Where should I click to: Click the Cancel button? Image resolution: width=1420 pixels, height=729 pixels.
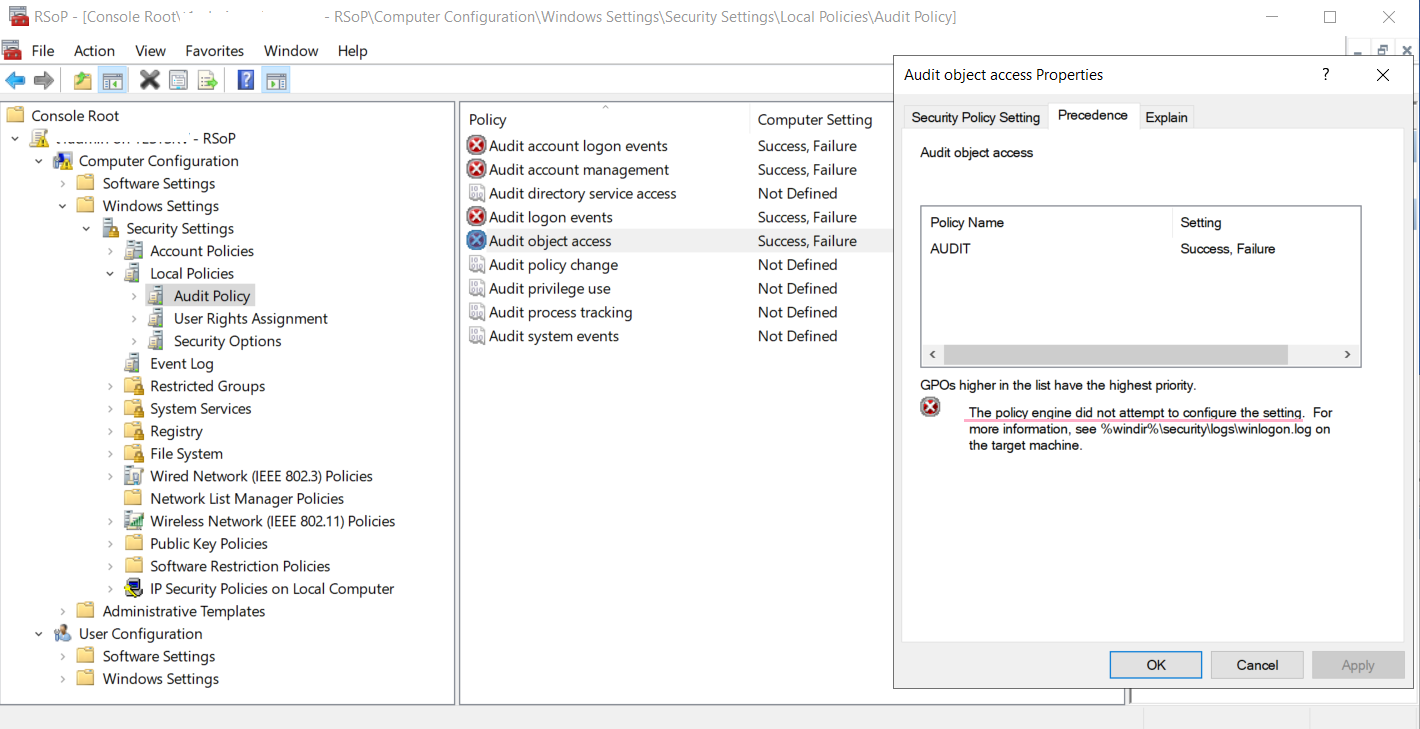coord(1257,665)
